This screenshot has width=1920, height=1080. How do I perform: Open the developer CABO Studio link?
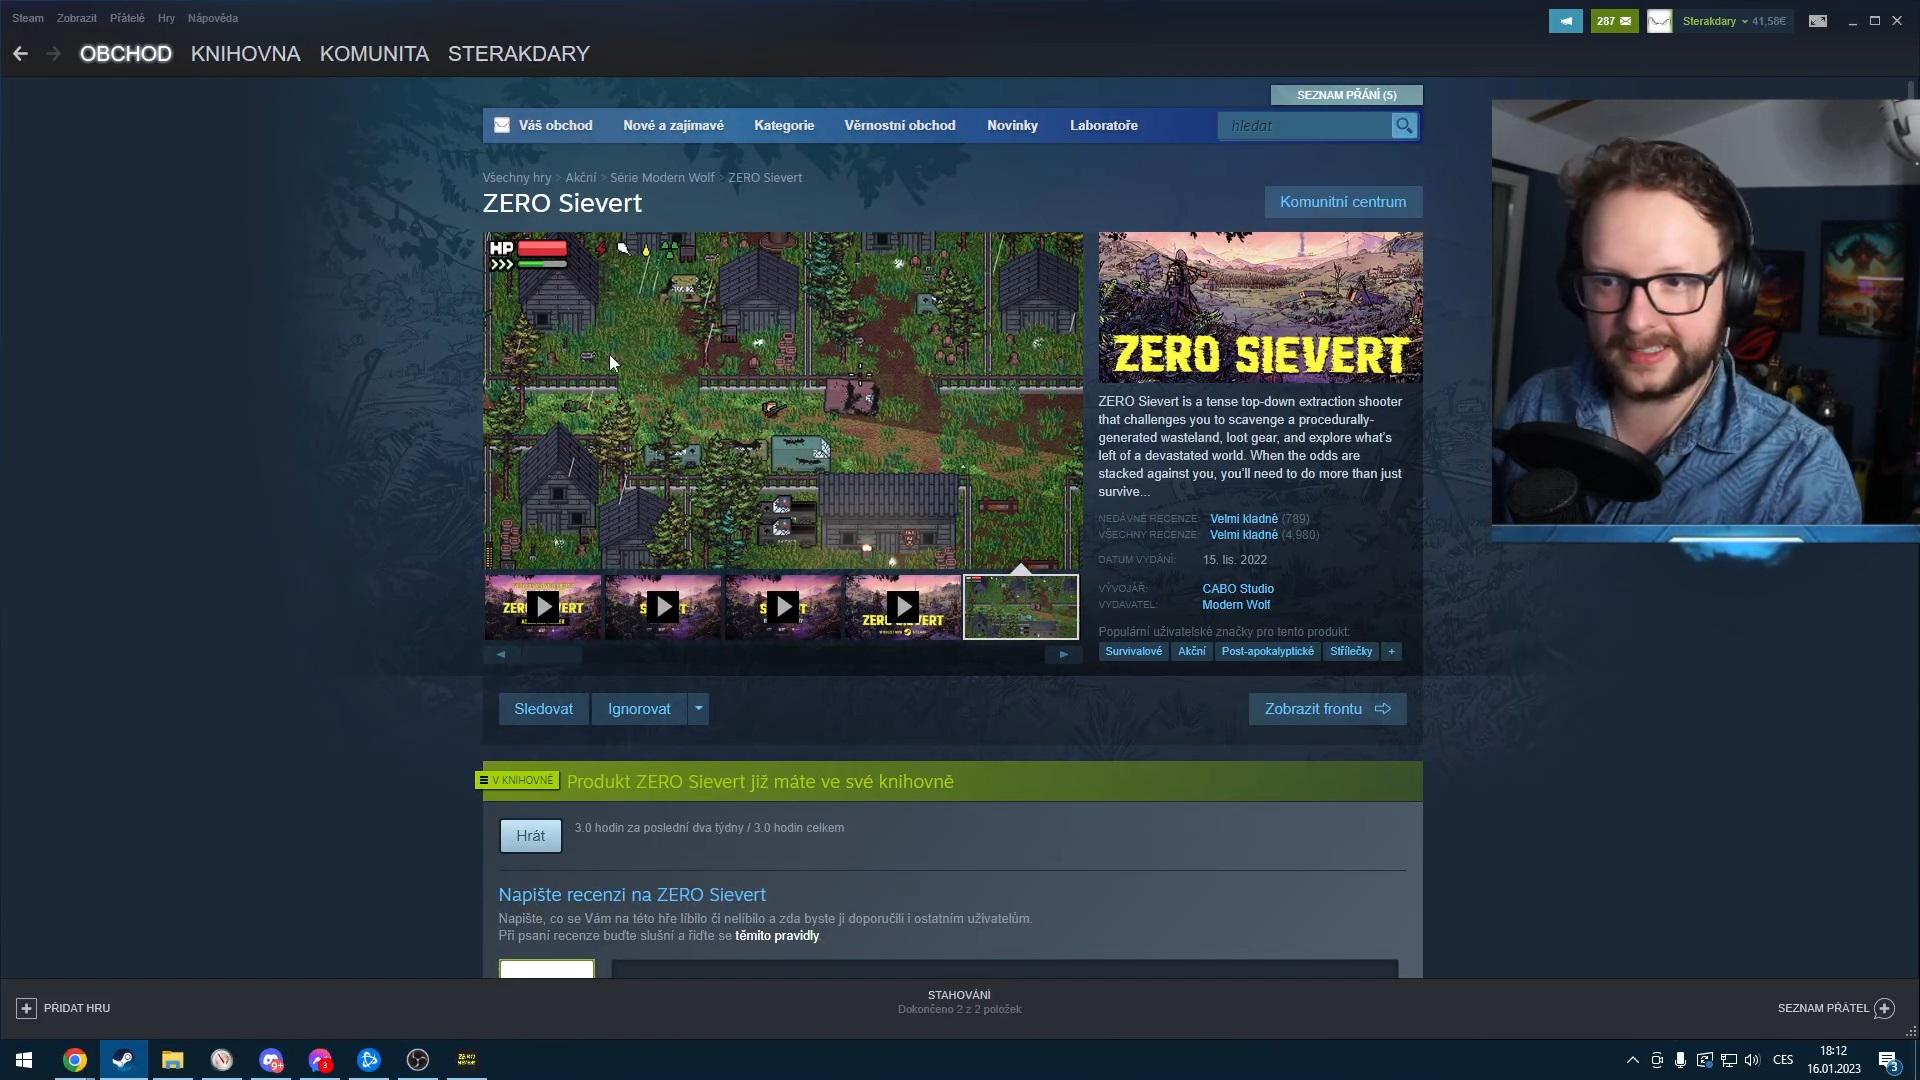tap(1238, 589)
